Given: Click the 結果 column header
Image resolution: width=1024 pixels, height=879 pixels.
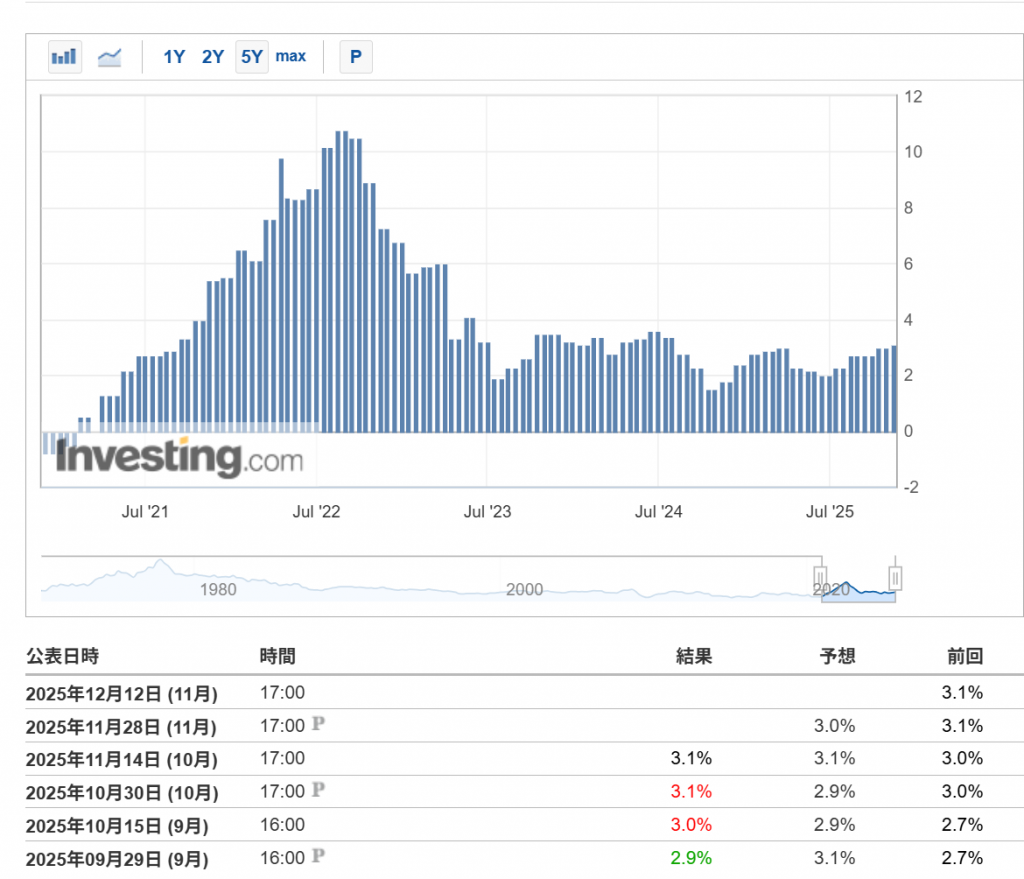Looking at the screenshot, I should pos(693,657).
